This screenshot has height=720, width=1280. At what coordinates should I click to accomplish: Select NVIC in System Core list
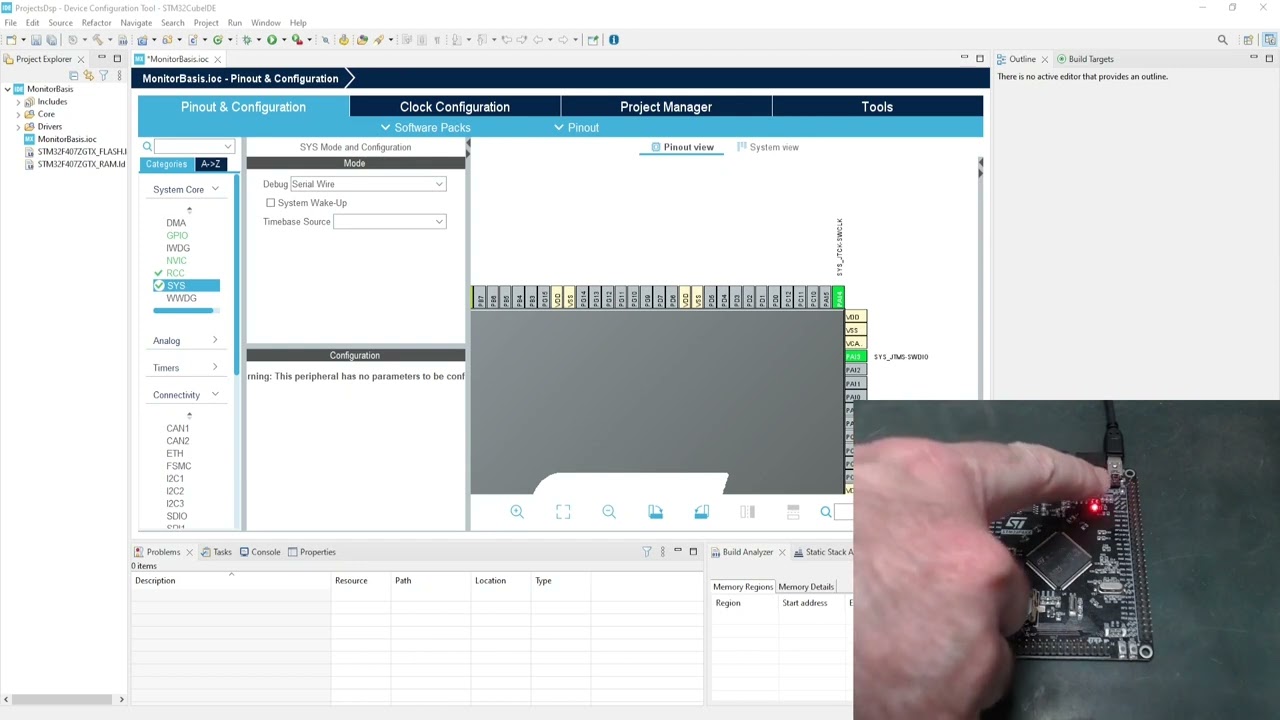[x=176, y=261]
